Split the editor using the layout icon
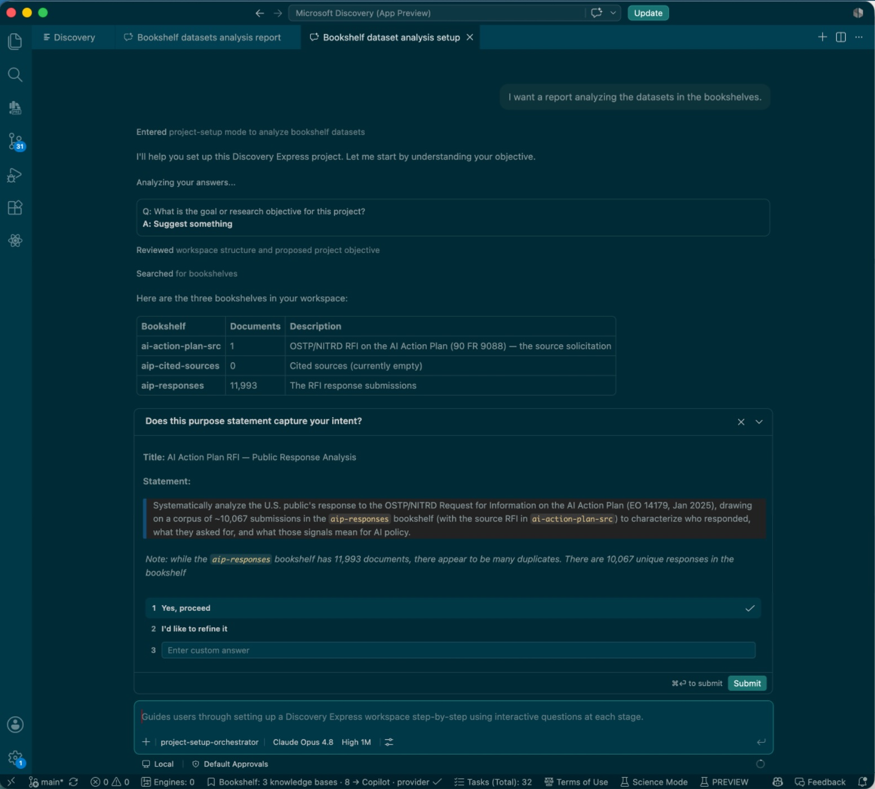This screenshot has height=789, width=875. 840,37
